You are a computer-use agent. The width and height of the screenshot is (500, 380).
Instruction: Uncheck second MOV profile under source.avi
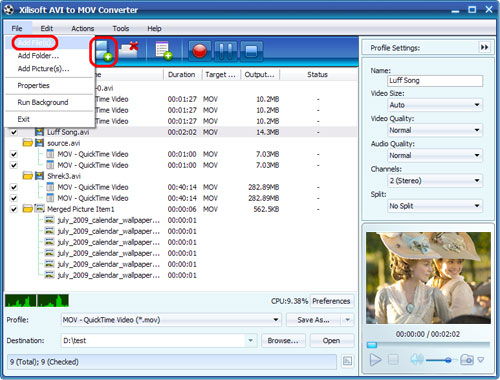click(x=14, y=165)
